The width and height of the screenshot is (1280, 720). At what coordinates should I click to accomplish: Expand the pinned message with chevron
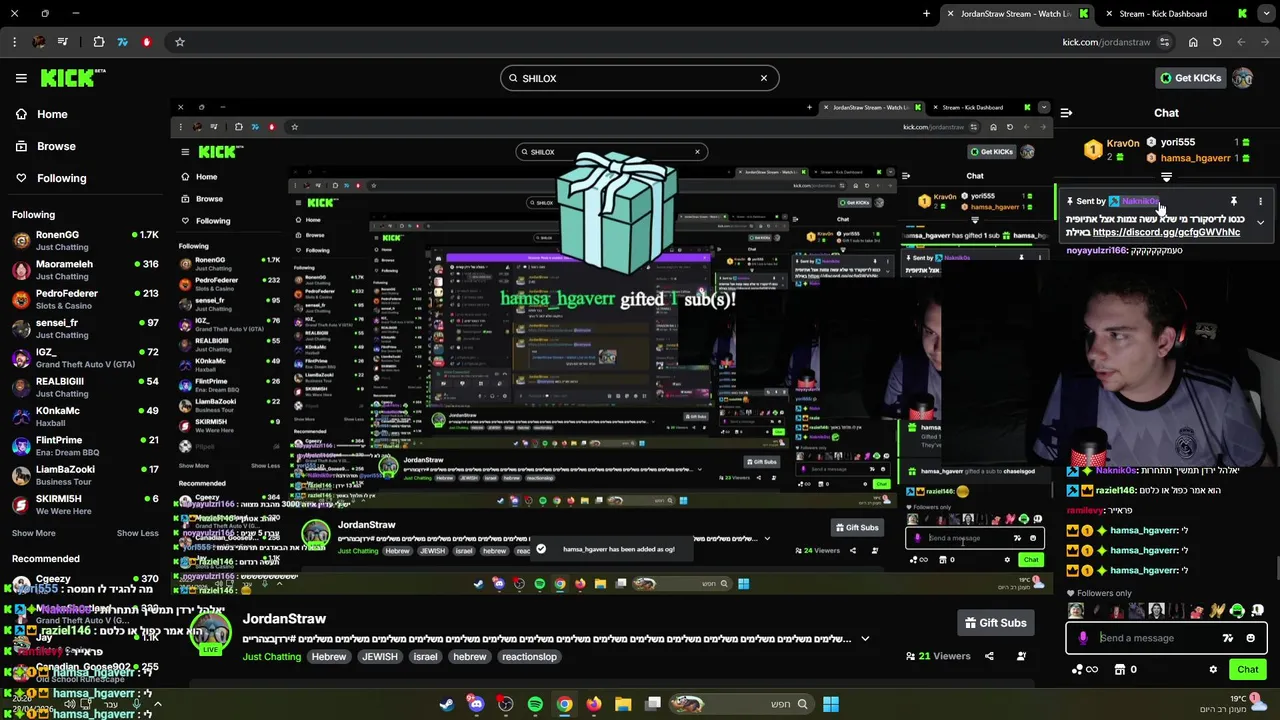click(1260, 223)
